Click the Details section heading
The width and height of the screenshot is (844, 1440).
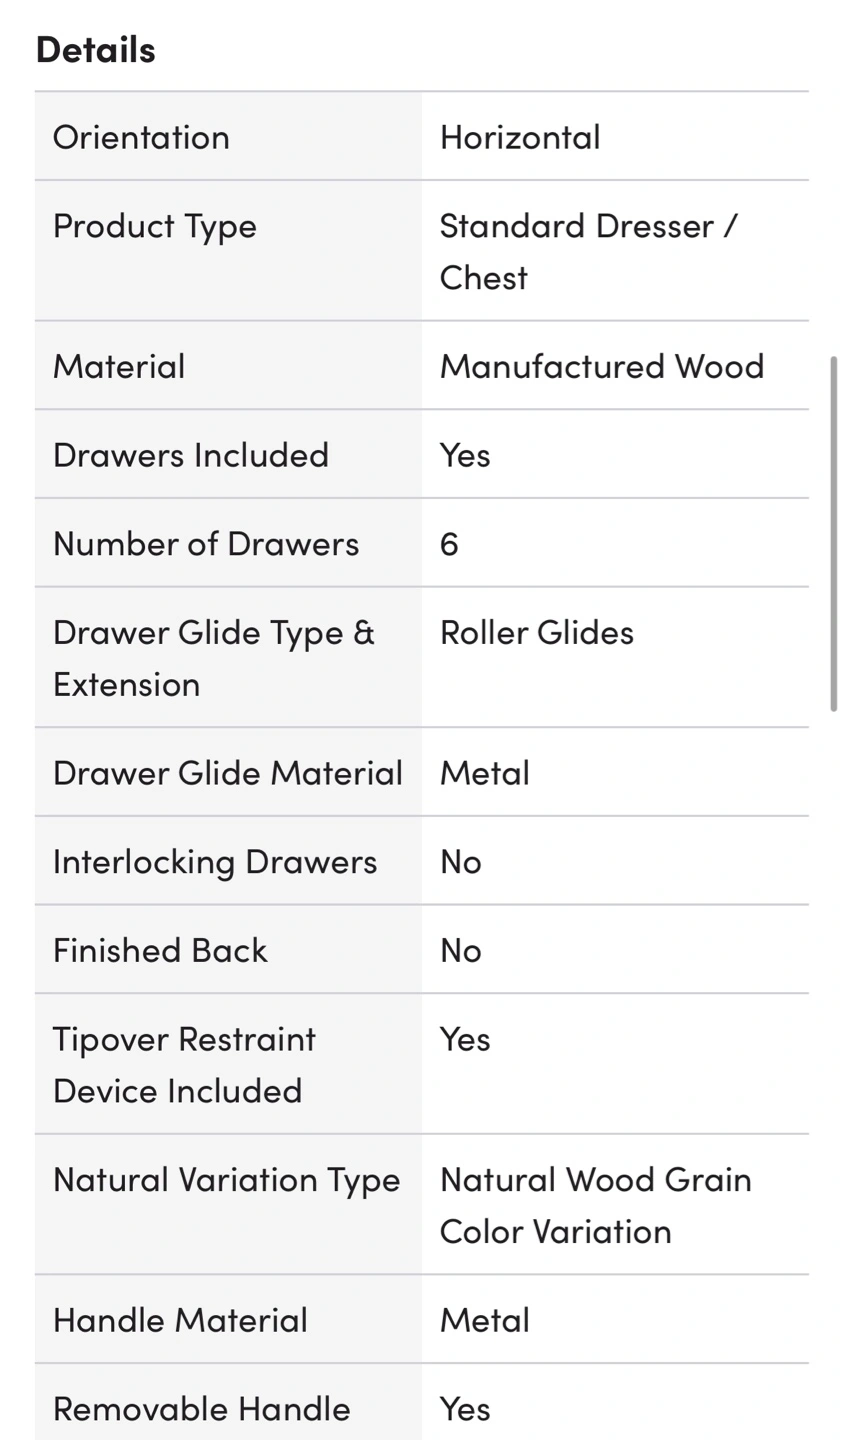click(x=95, y=49)
